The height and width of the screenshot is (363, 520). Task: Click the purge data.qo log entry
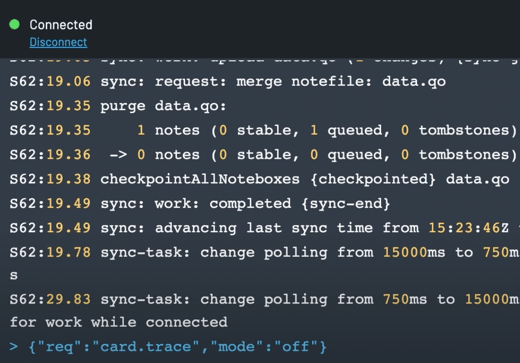118,106
